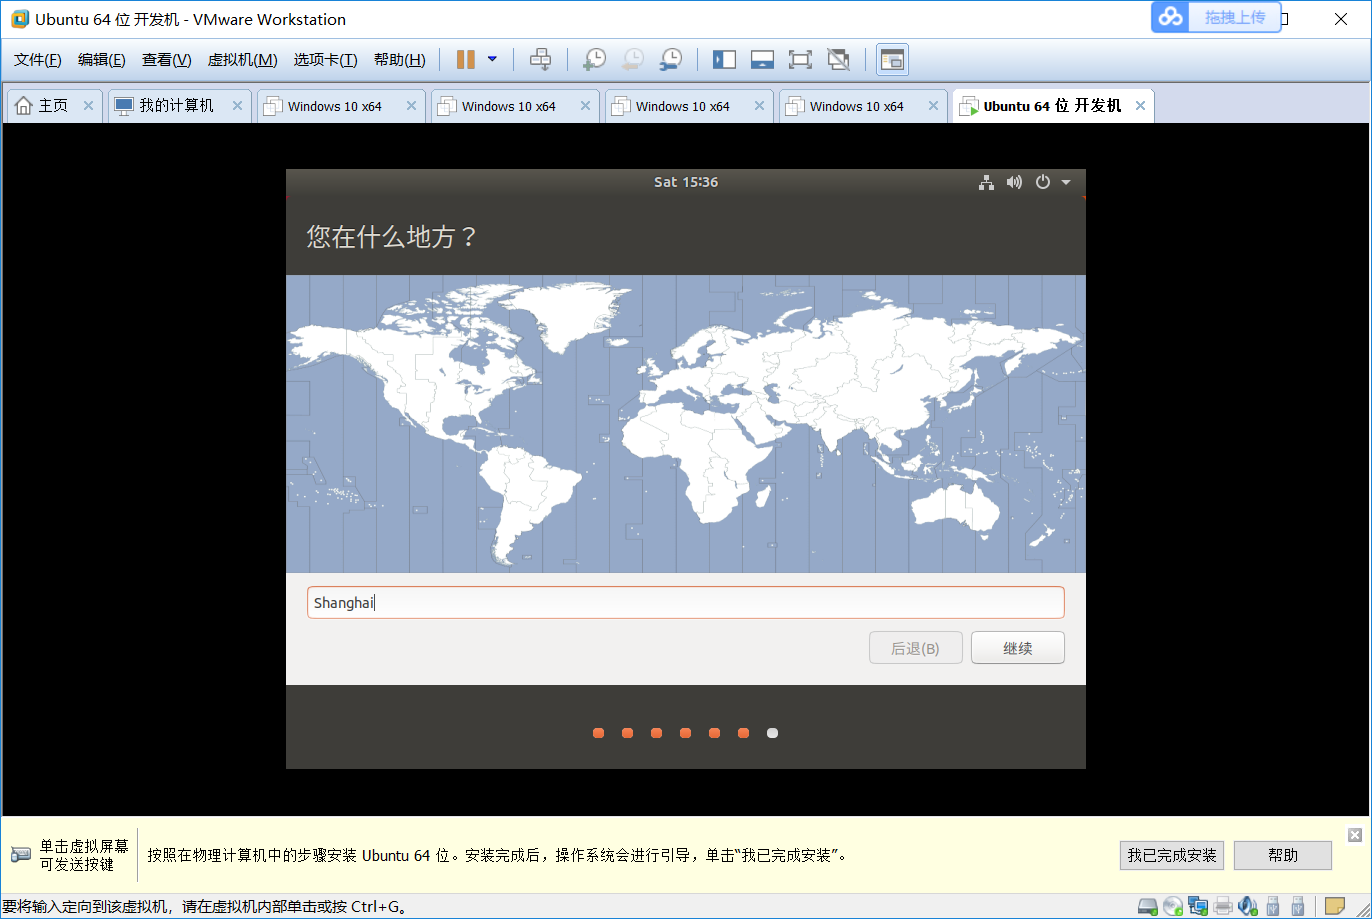Click the pause virtual machine icon
The width and height of the screenshot is (1372, 919).
click(x=465, y=60)
